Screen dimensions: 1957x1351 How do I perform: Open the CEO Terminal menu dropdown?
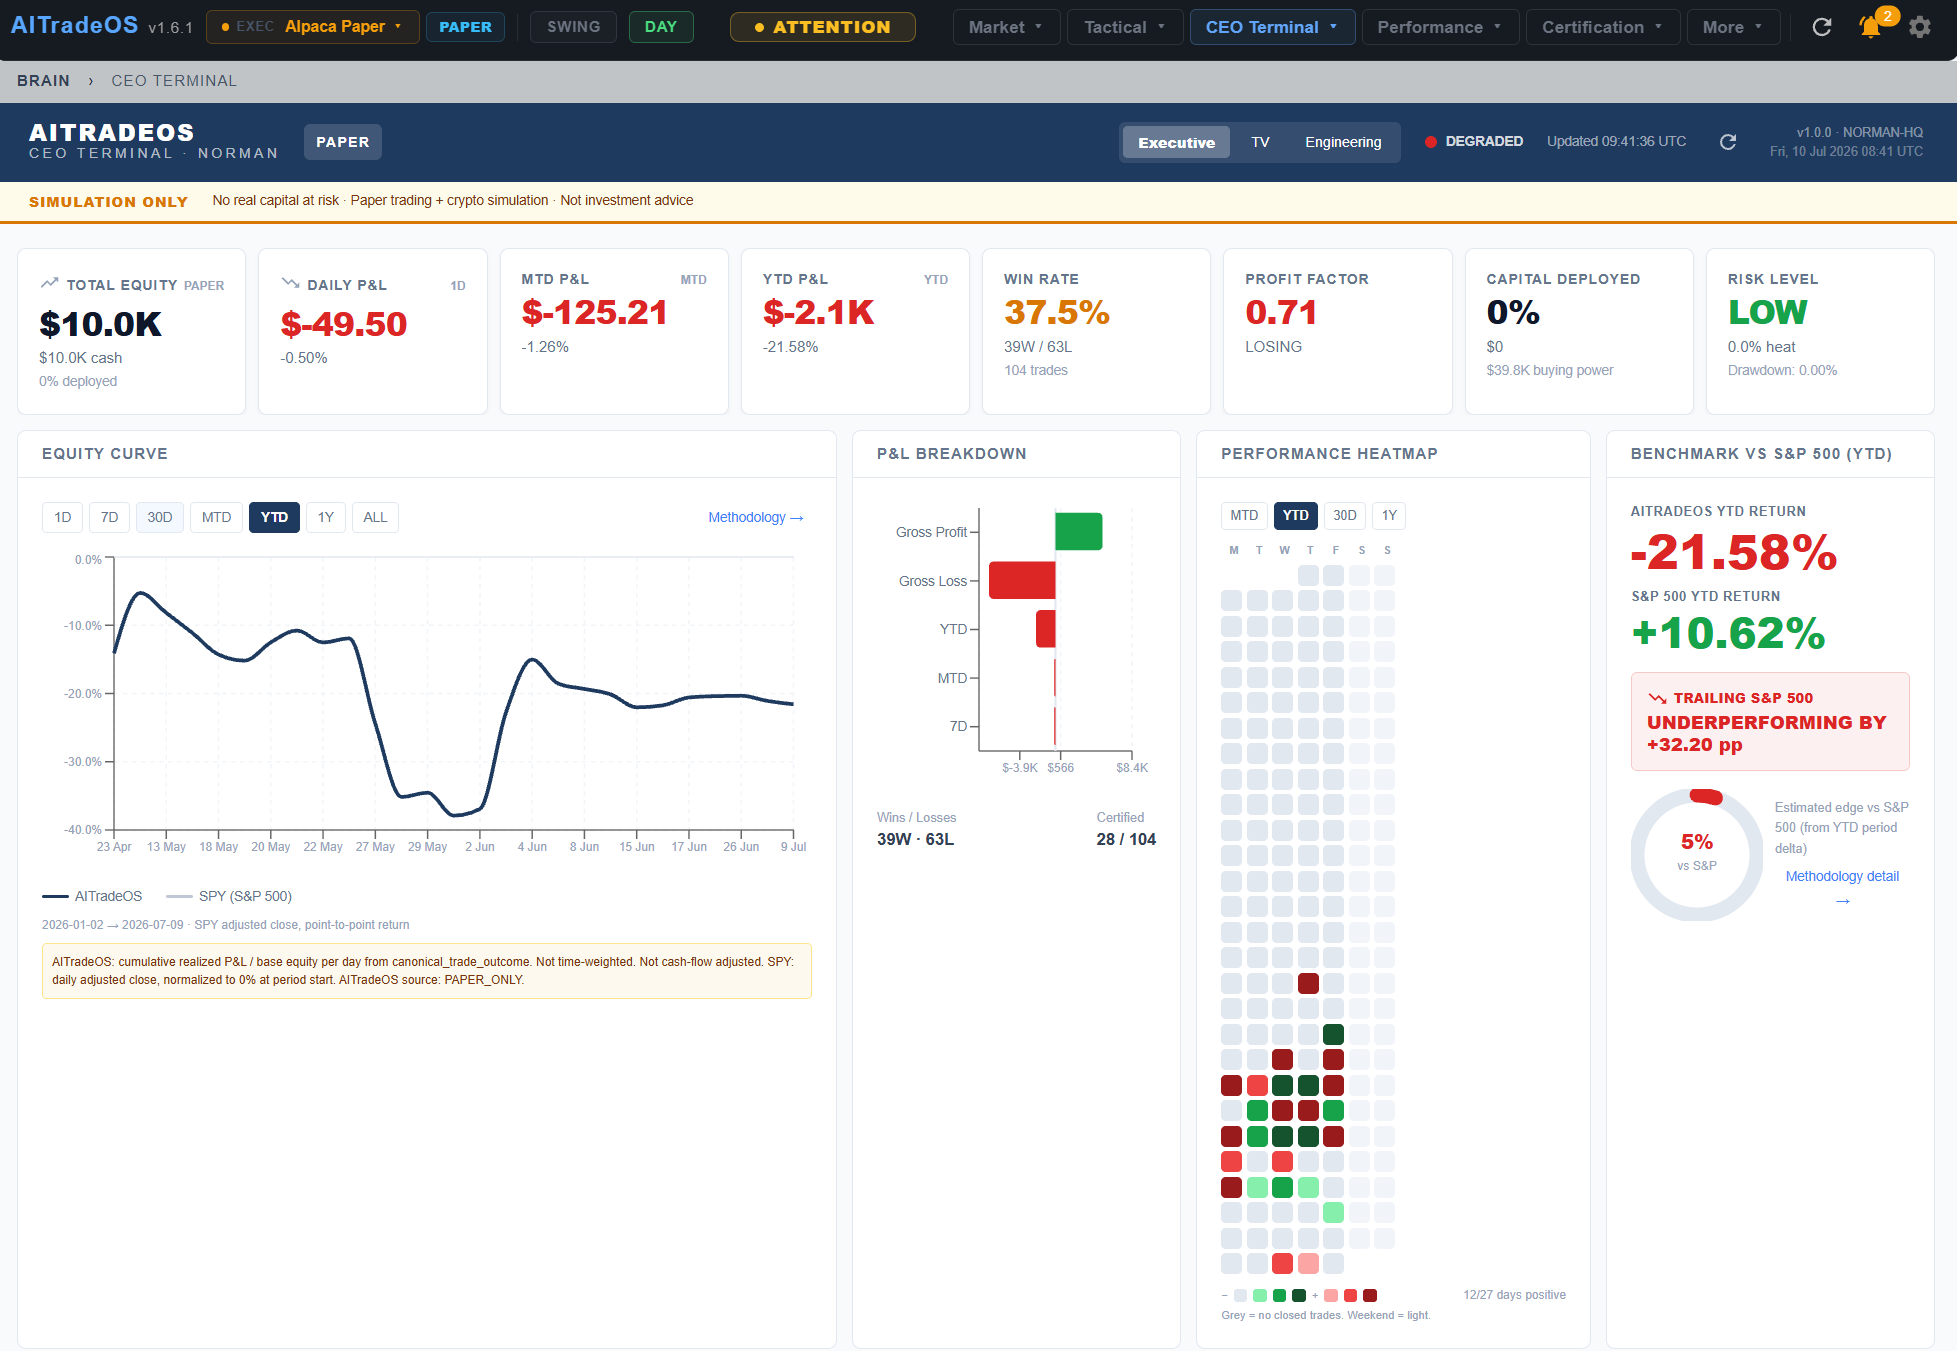(x=1272, y=27)
